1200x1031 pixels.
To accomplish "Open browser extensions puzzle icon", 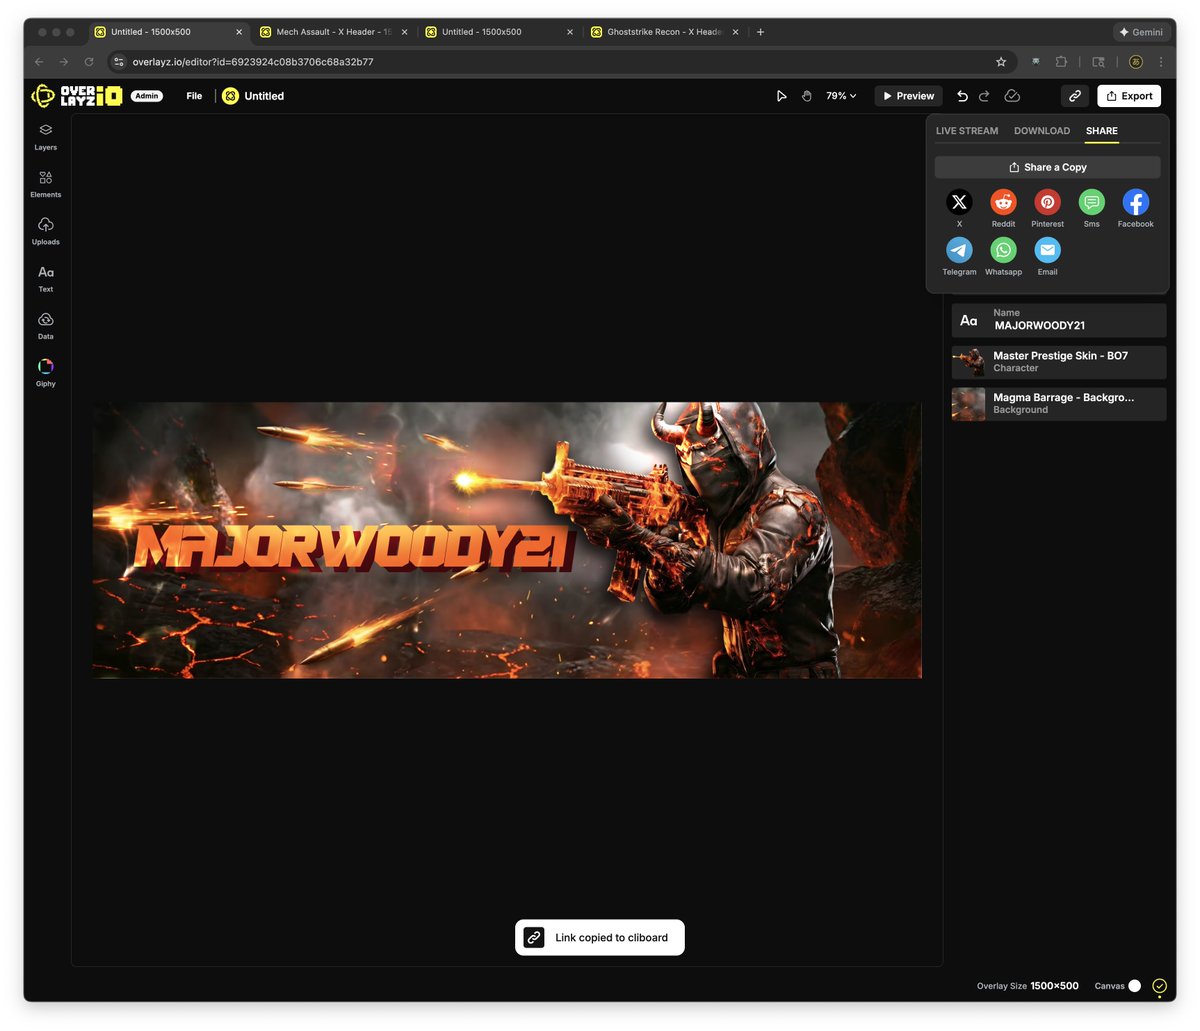I will (1061, 62).
